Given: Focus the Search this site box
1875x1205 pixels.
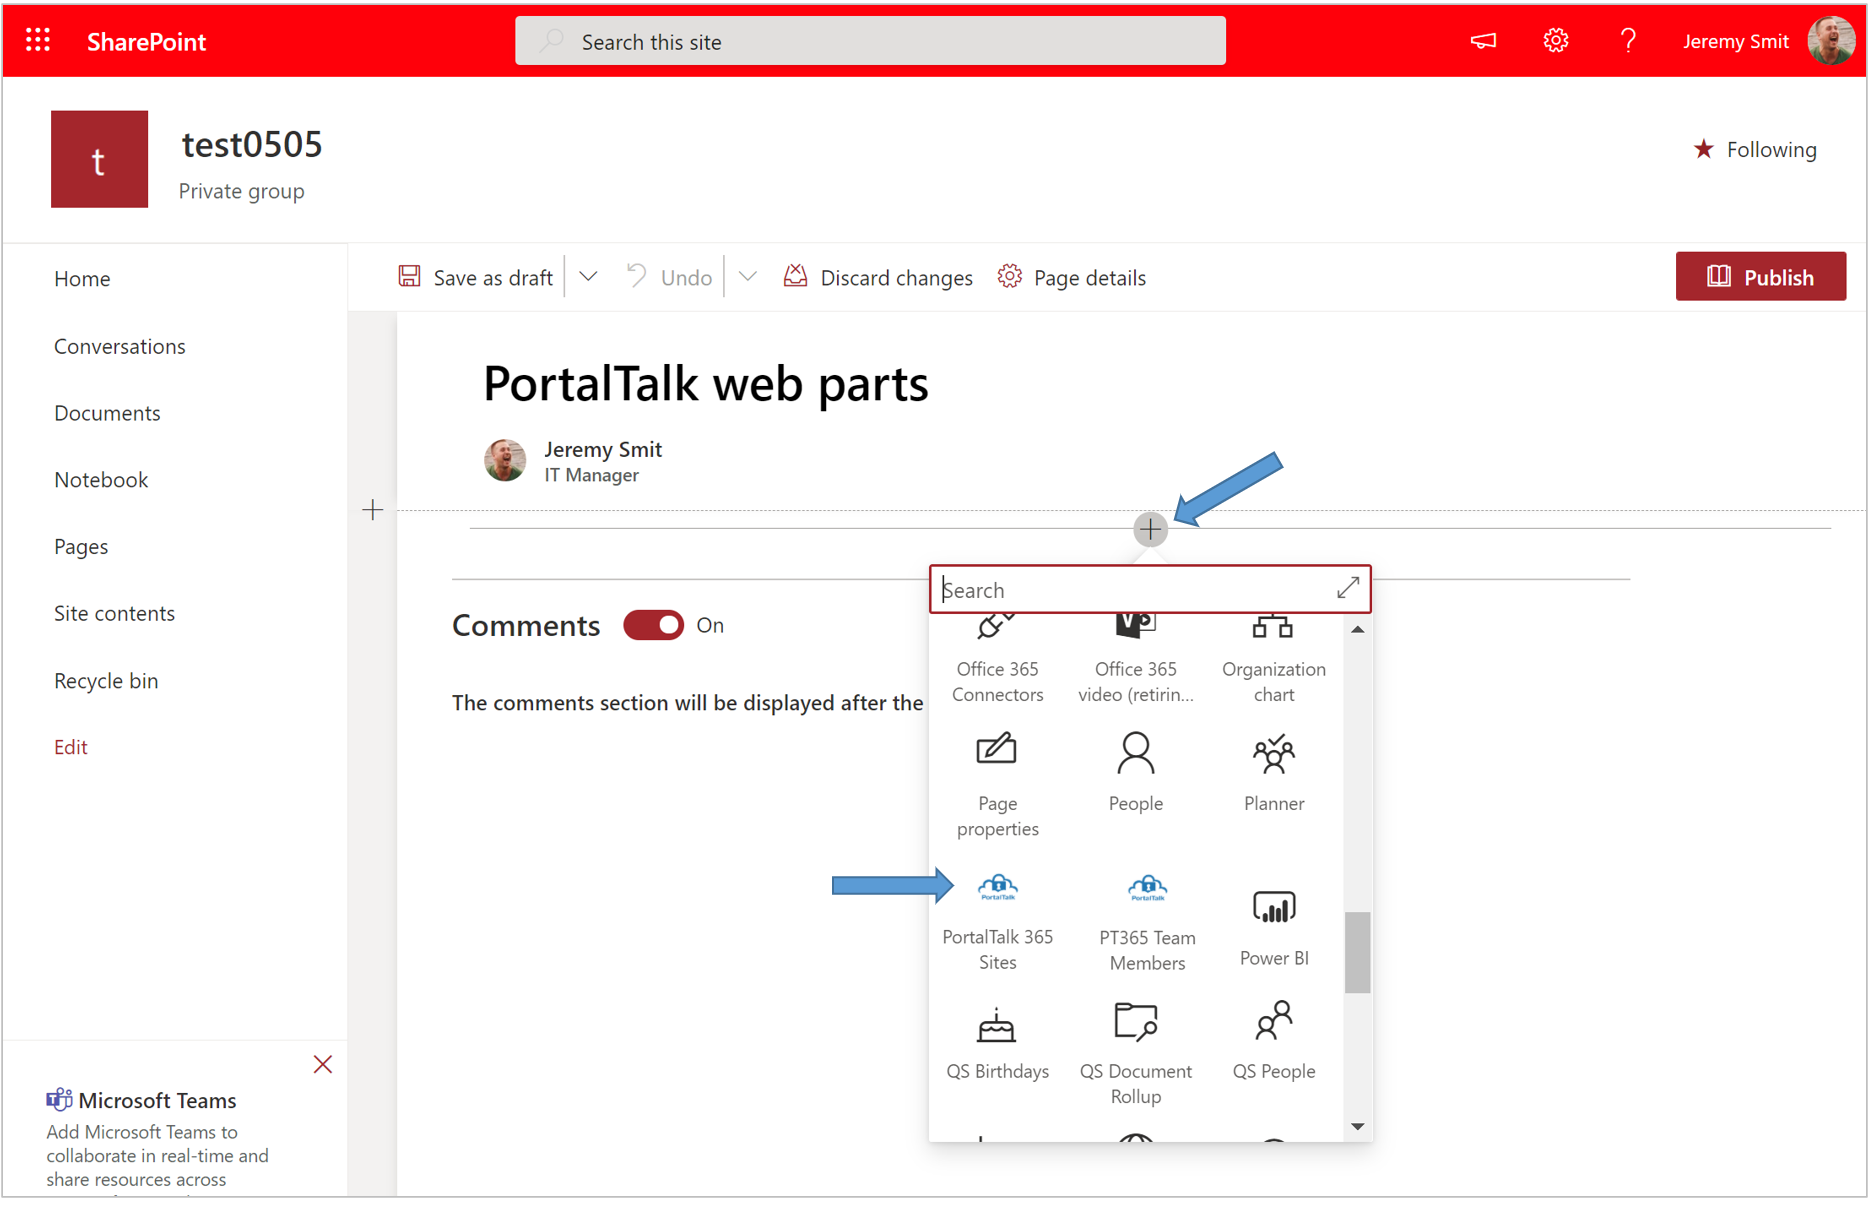Looking at the screenshot, I should click(x=870, y=41).
